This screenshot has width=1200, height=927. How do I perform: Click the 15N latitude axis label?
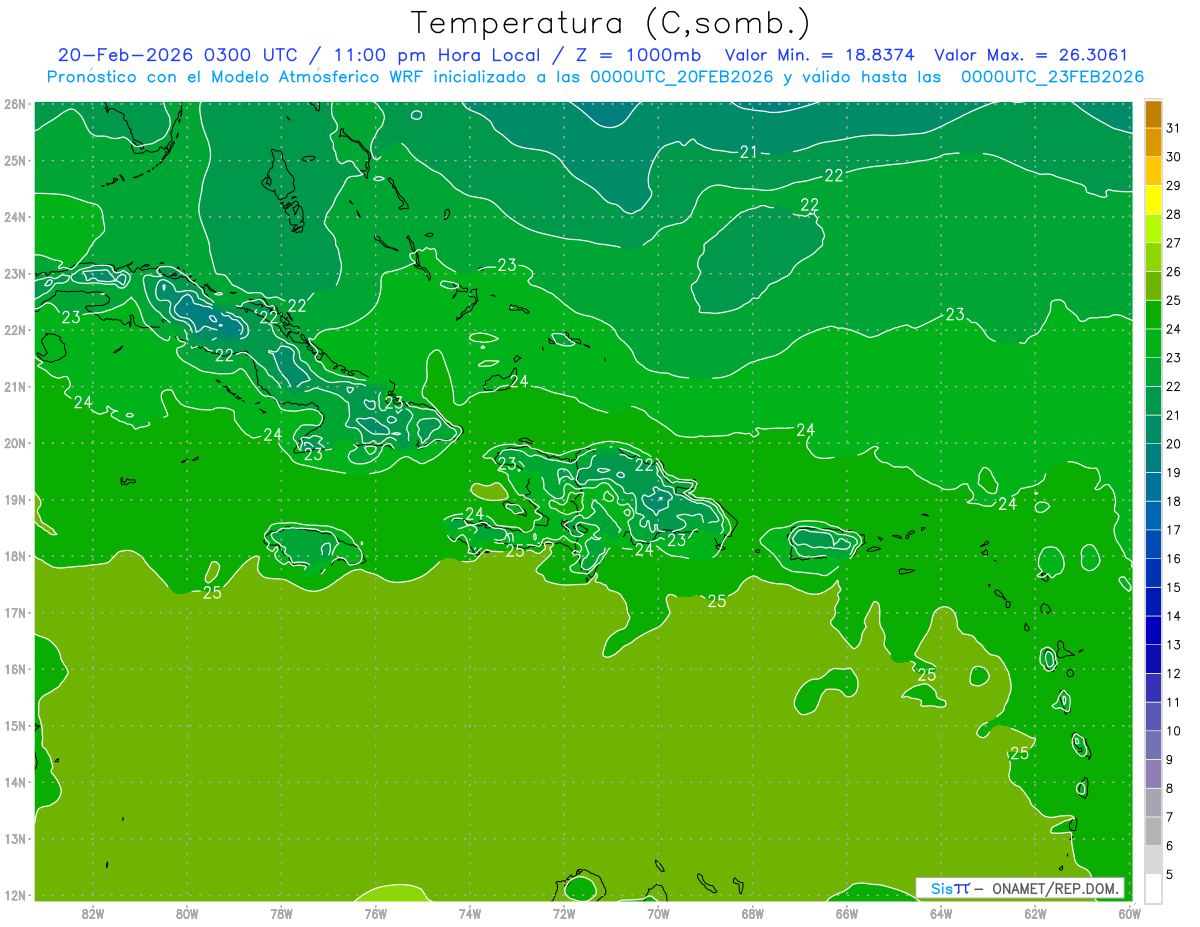[14, 726]
